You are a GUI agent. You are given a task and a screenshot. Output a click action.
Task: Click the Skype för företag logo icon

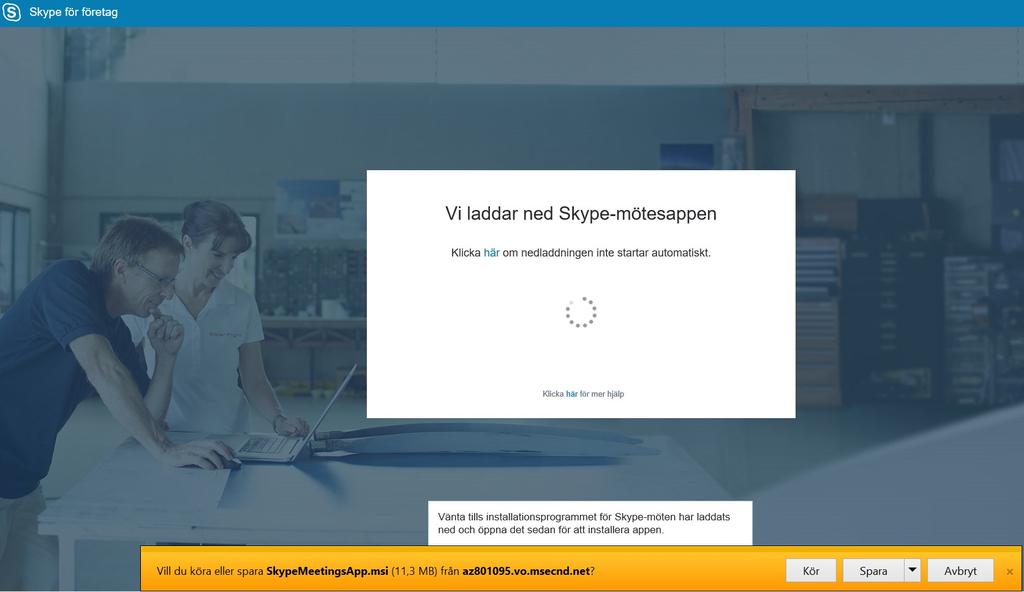[12, 12]
